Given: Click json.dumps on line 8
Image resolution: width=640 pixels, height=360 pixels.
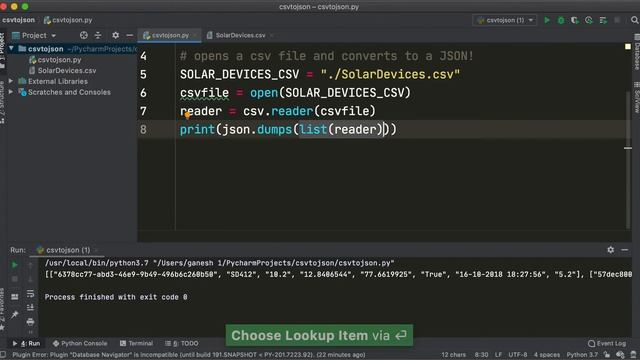Looking at the screenshot, I should coord(257,130).
